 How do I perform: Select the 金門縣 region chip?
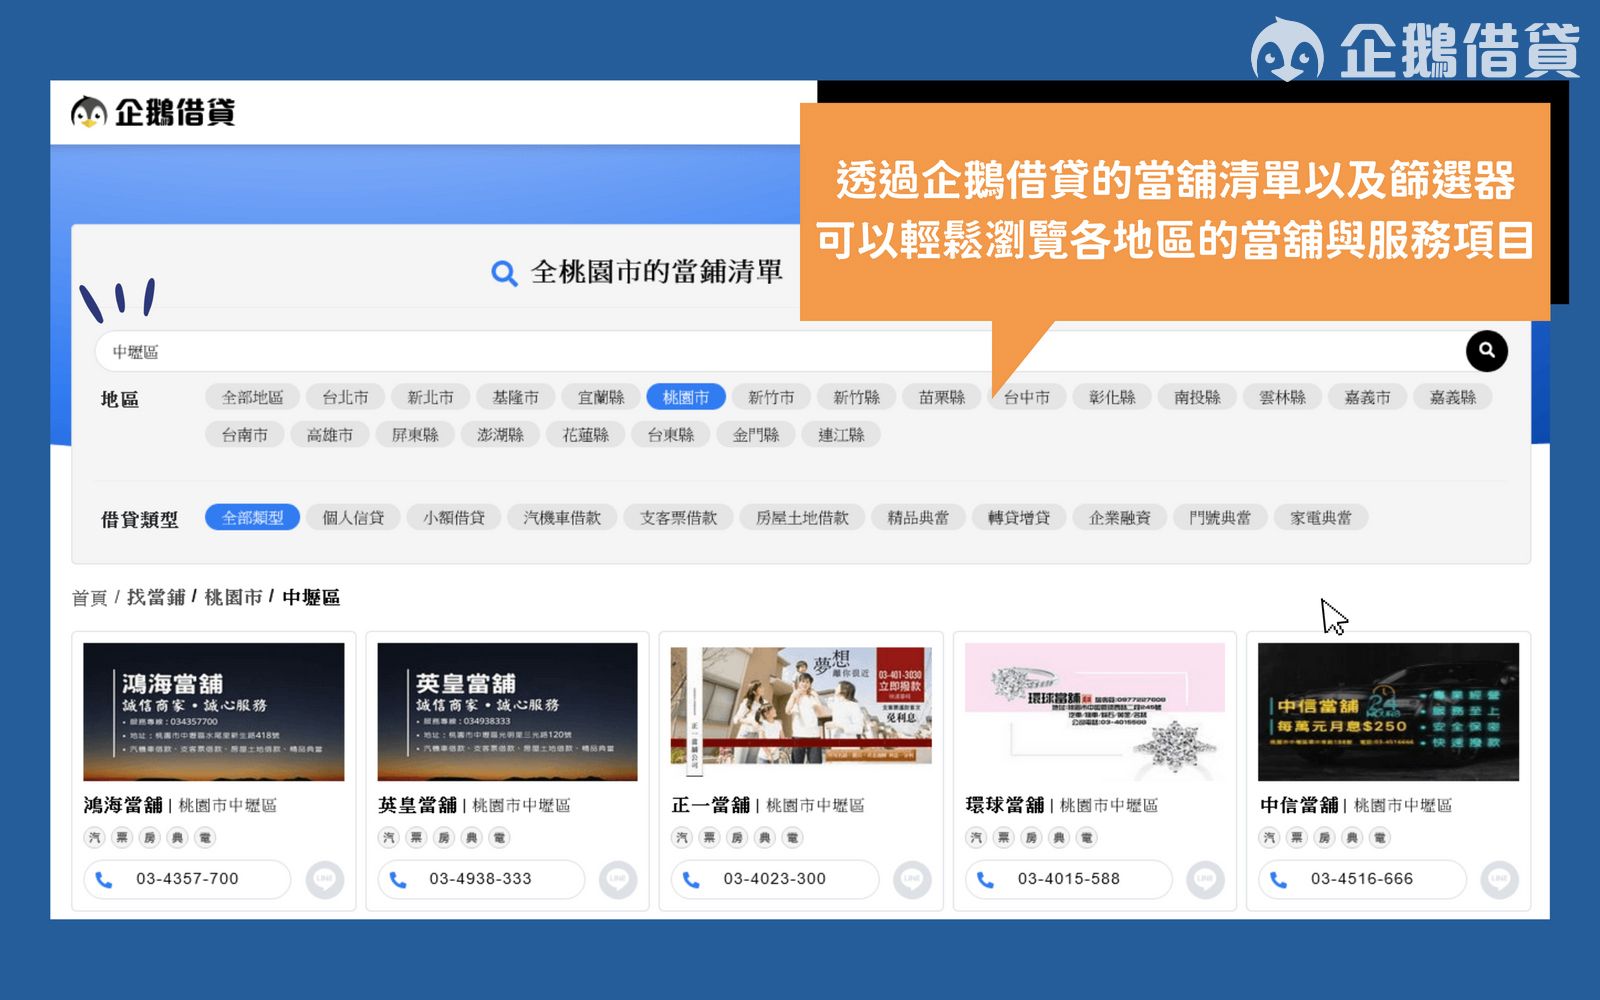point(756,435)
